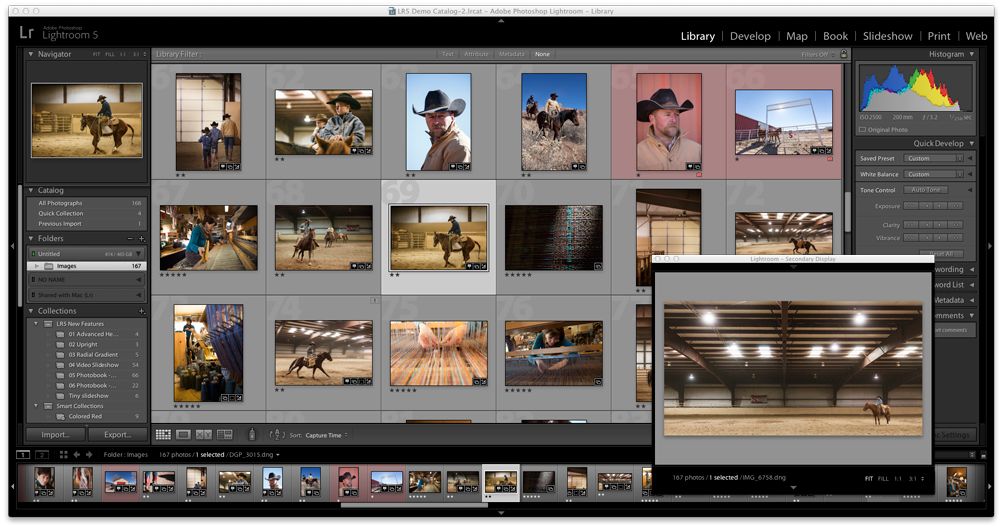Open Compare view (XY) in toolbar
The width and height of the screenshot is (1000, 527).
point(204,435)
